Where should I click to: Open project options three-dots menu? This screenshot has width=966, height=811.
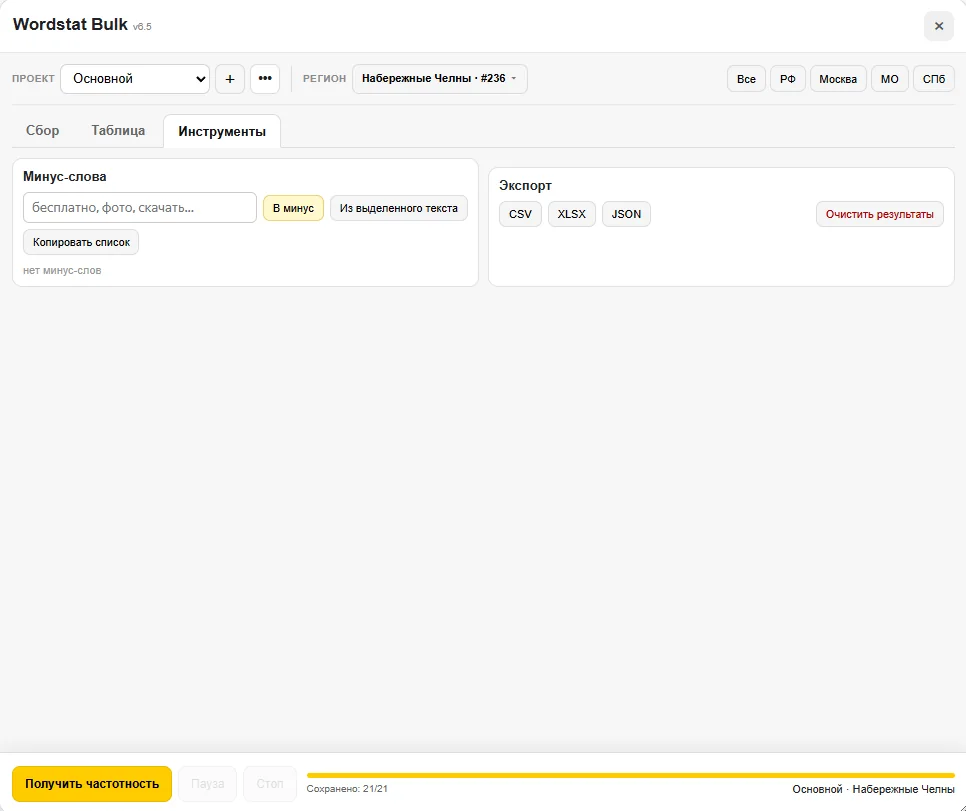click(x=265, y=79)
